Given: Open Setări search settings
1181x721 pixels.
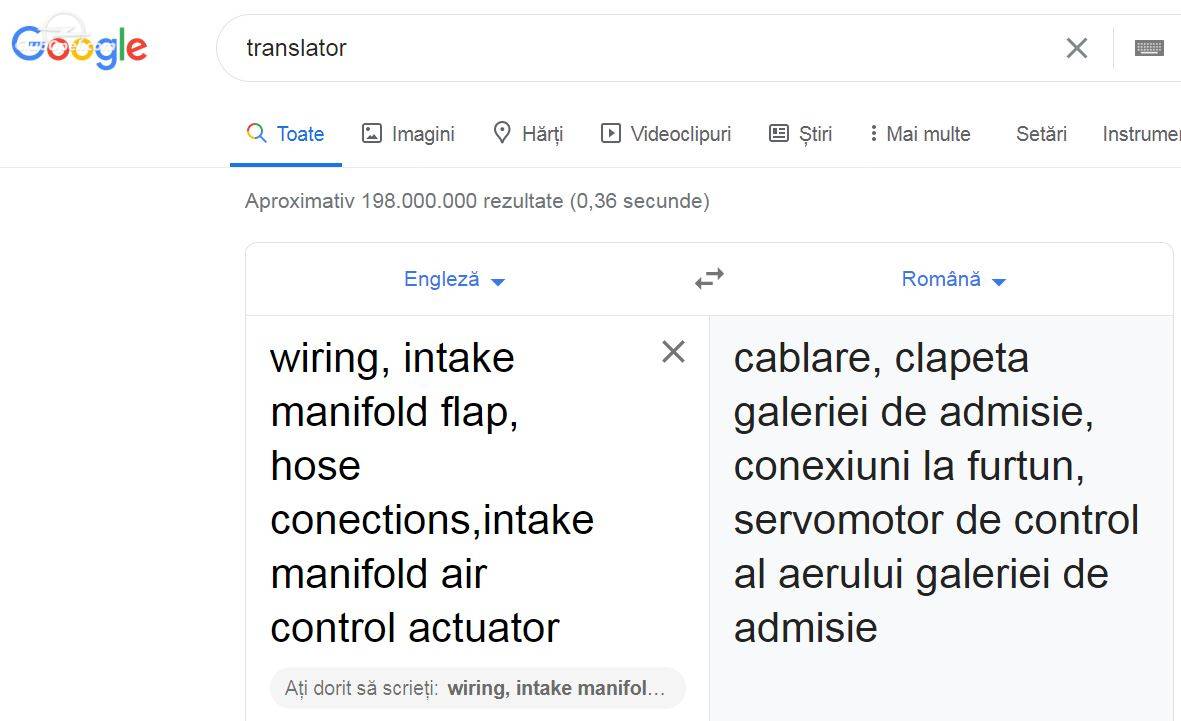Looking at the screenshot, I should pyautogui.click(x=1042, y=134).
